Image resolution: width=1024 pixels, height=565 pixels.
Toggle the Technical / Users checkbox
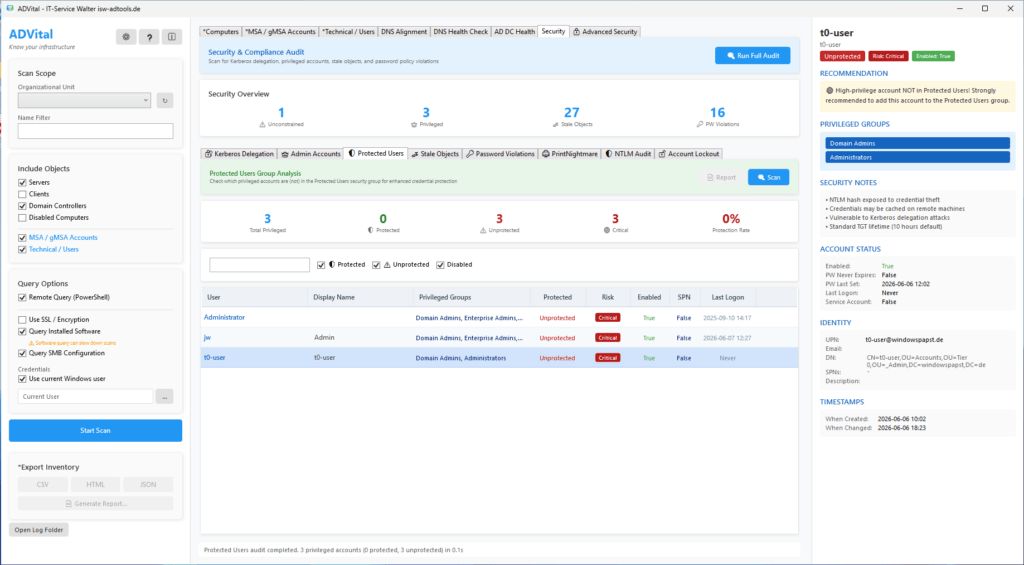pos(22,250)
